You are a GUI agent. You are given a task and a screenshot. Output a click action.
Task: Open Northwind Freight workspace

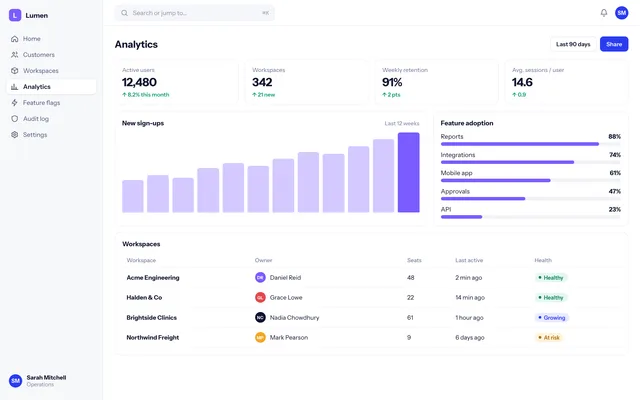click(372, 338)
